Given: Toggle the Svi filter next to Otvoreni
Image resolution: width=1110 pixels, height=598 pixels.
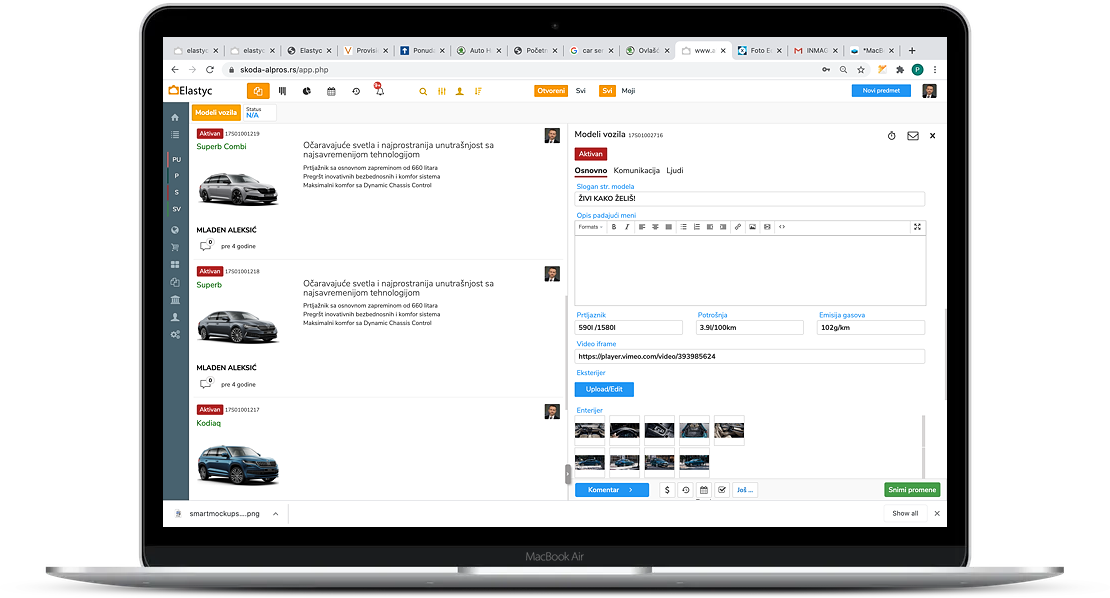Looking at the screenshot, I should [580, 91].
